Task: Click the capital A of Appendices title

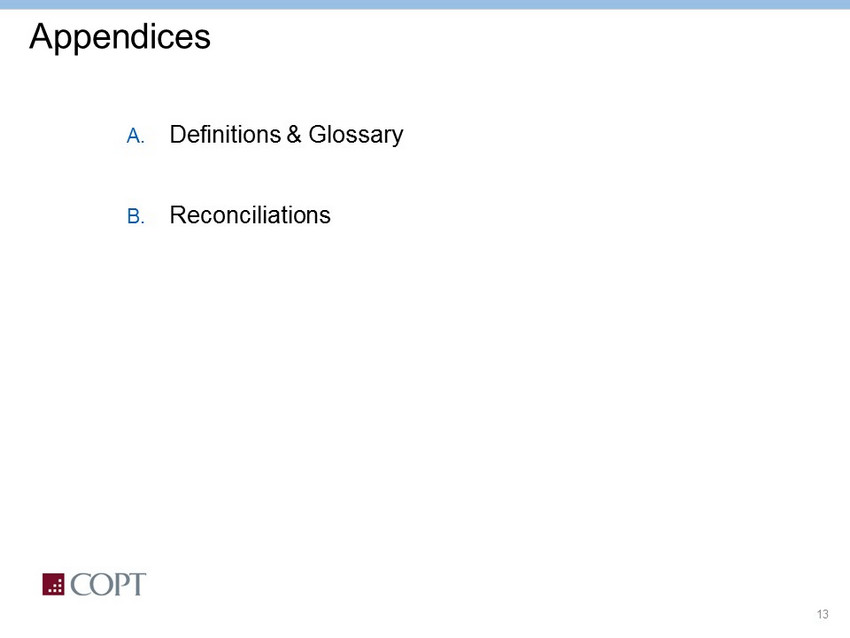Action: [40, 37]
